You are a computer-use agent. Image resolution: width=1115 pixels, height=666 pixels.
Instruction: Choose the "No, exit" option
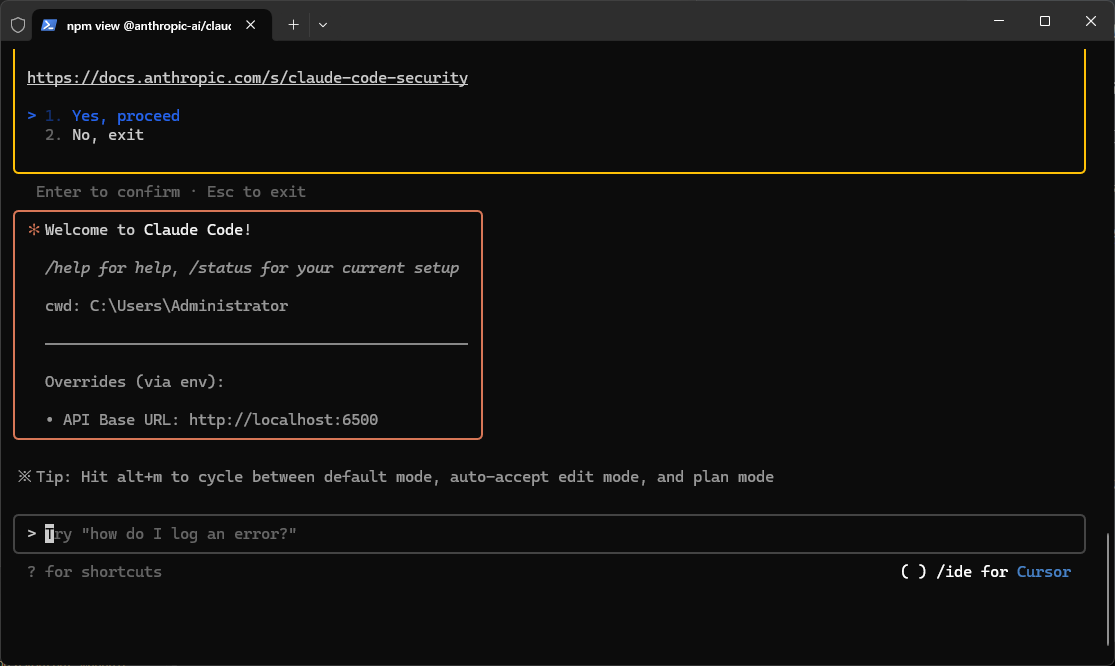pos(107,135)
